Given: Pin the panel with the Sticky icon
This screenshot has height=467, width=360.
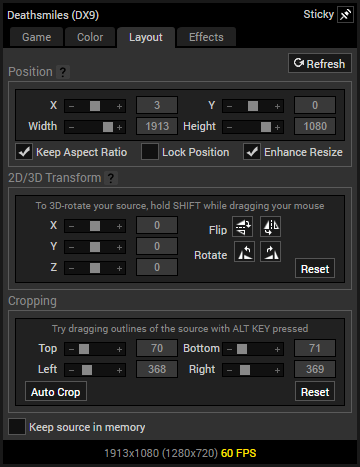Looking at the screenshot, I should tap(345, 15).
